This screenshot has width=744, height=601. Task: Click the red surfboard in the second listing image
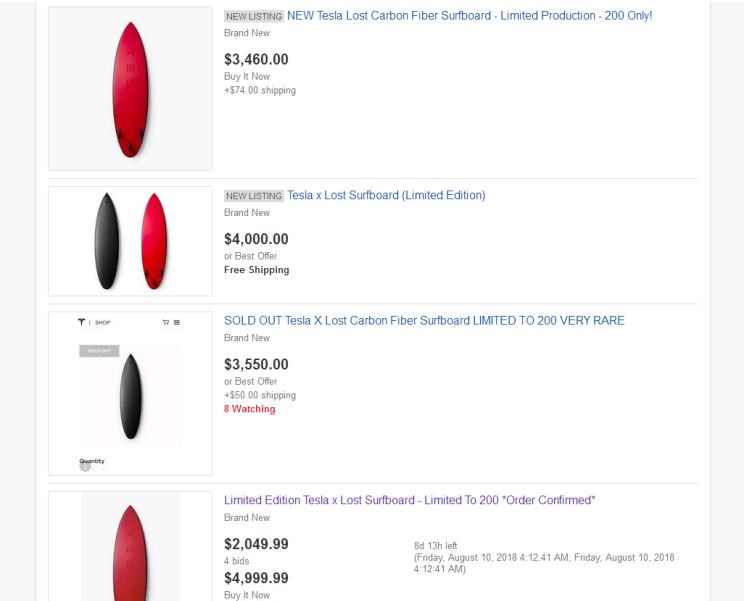(154, 241)
